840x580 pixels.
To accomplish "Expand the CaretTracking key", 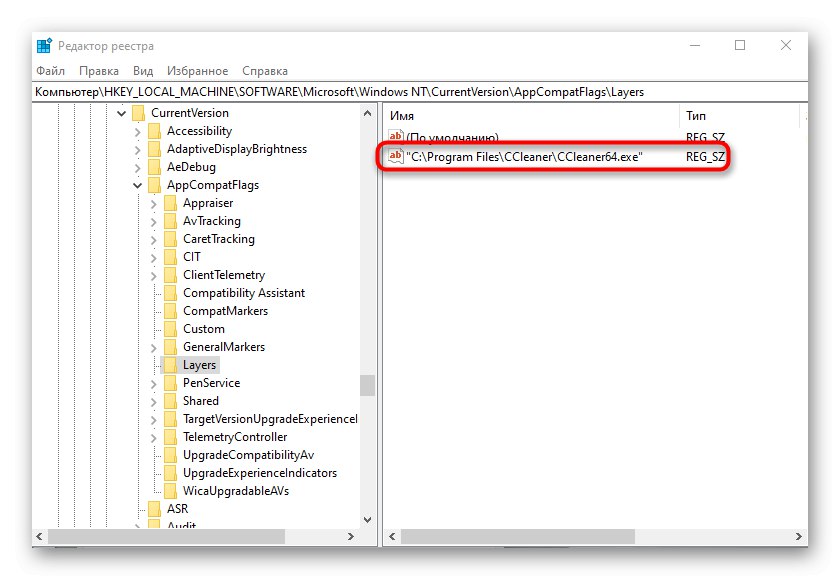I will [x=154, y=240].
